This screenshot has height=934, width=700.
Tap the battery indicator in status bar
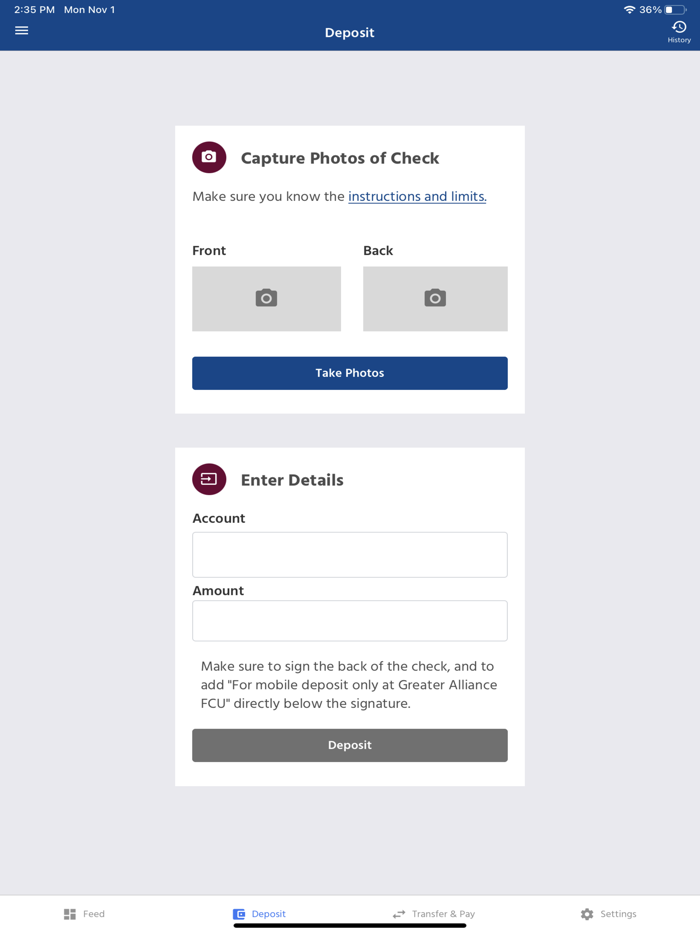pyautogui.click(x=675, y=10)
